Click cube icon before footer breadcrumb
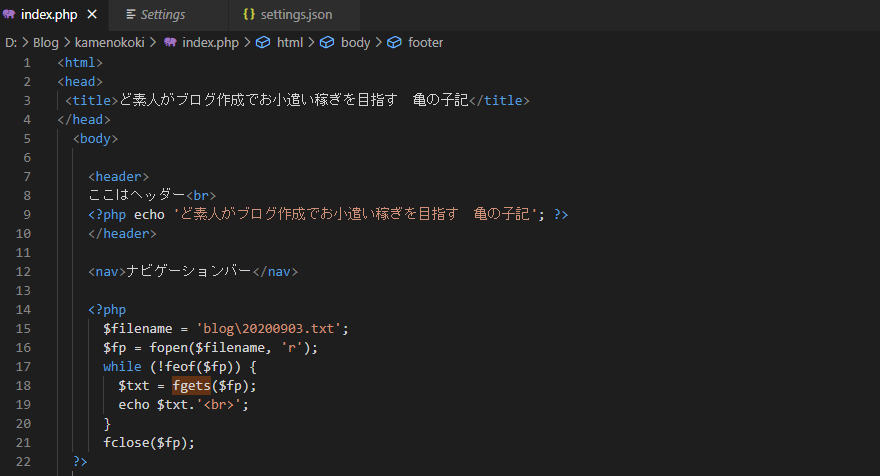This screenshot has height=476, width=880. pyautogui.click(x=395, y=43)
